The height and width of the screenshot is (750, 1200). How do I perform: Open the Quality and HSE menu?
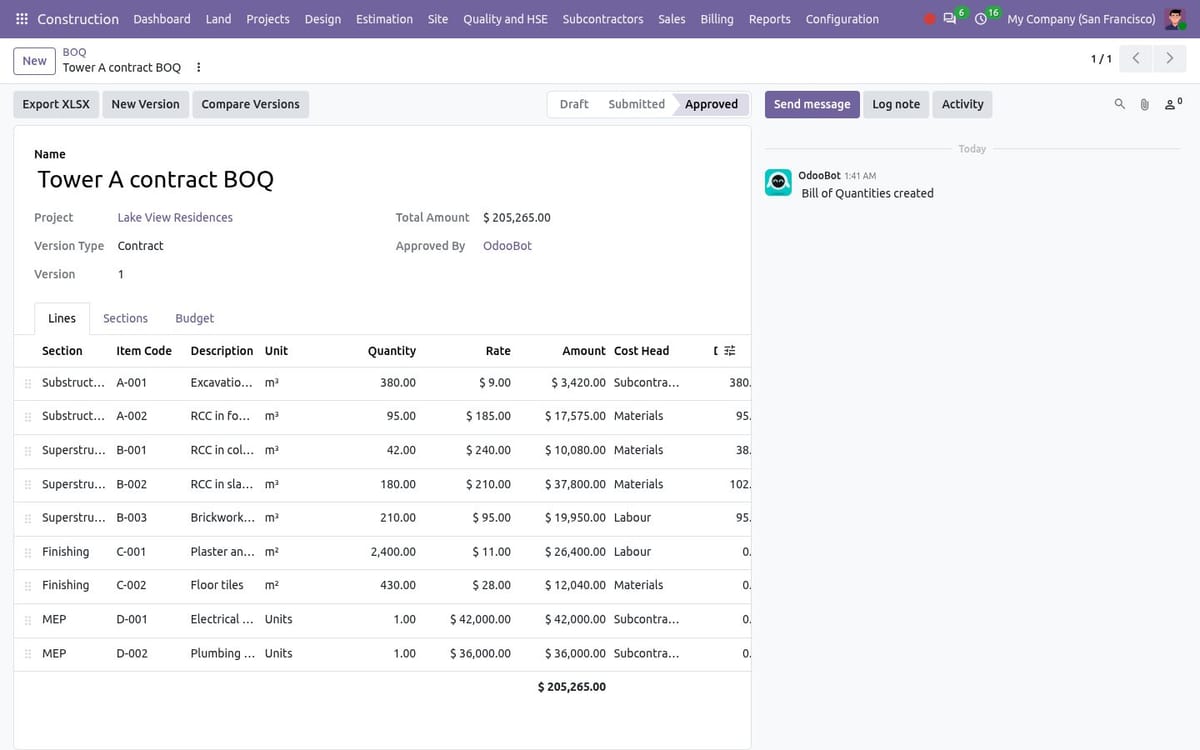(x=505, y=19)
